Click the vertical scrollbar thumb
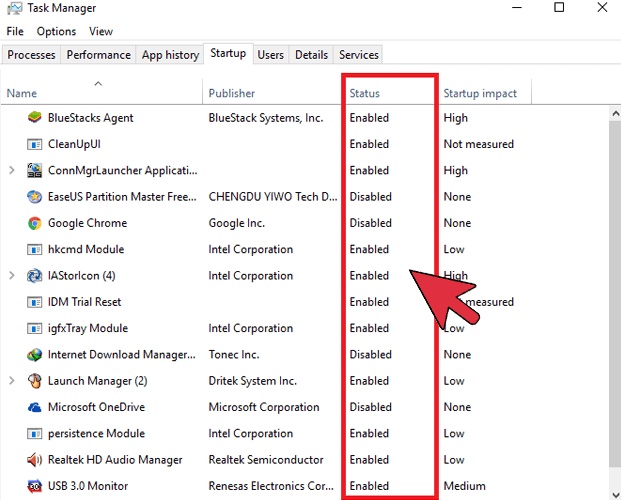621x500 pixels. pyautogui.click(x=615, y=295)
